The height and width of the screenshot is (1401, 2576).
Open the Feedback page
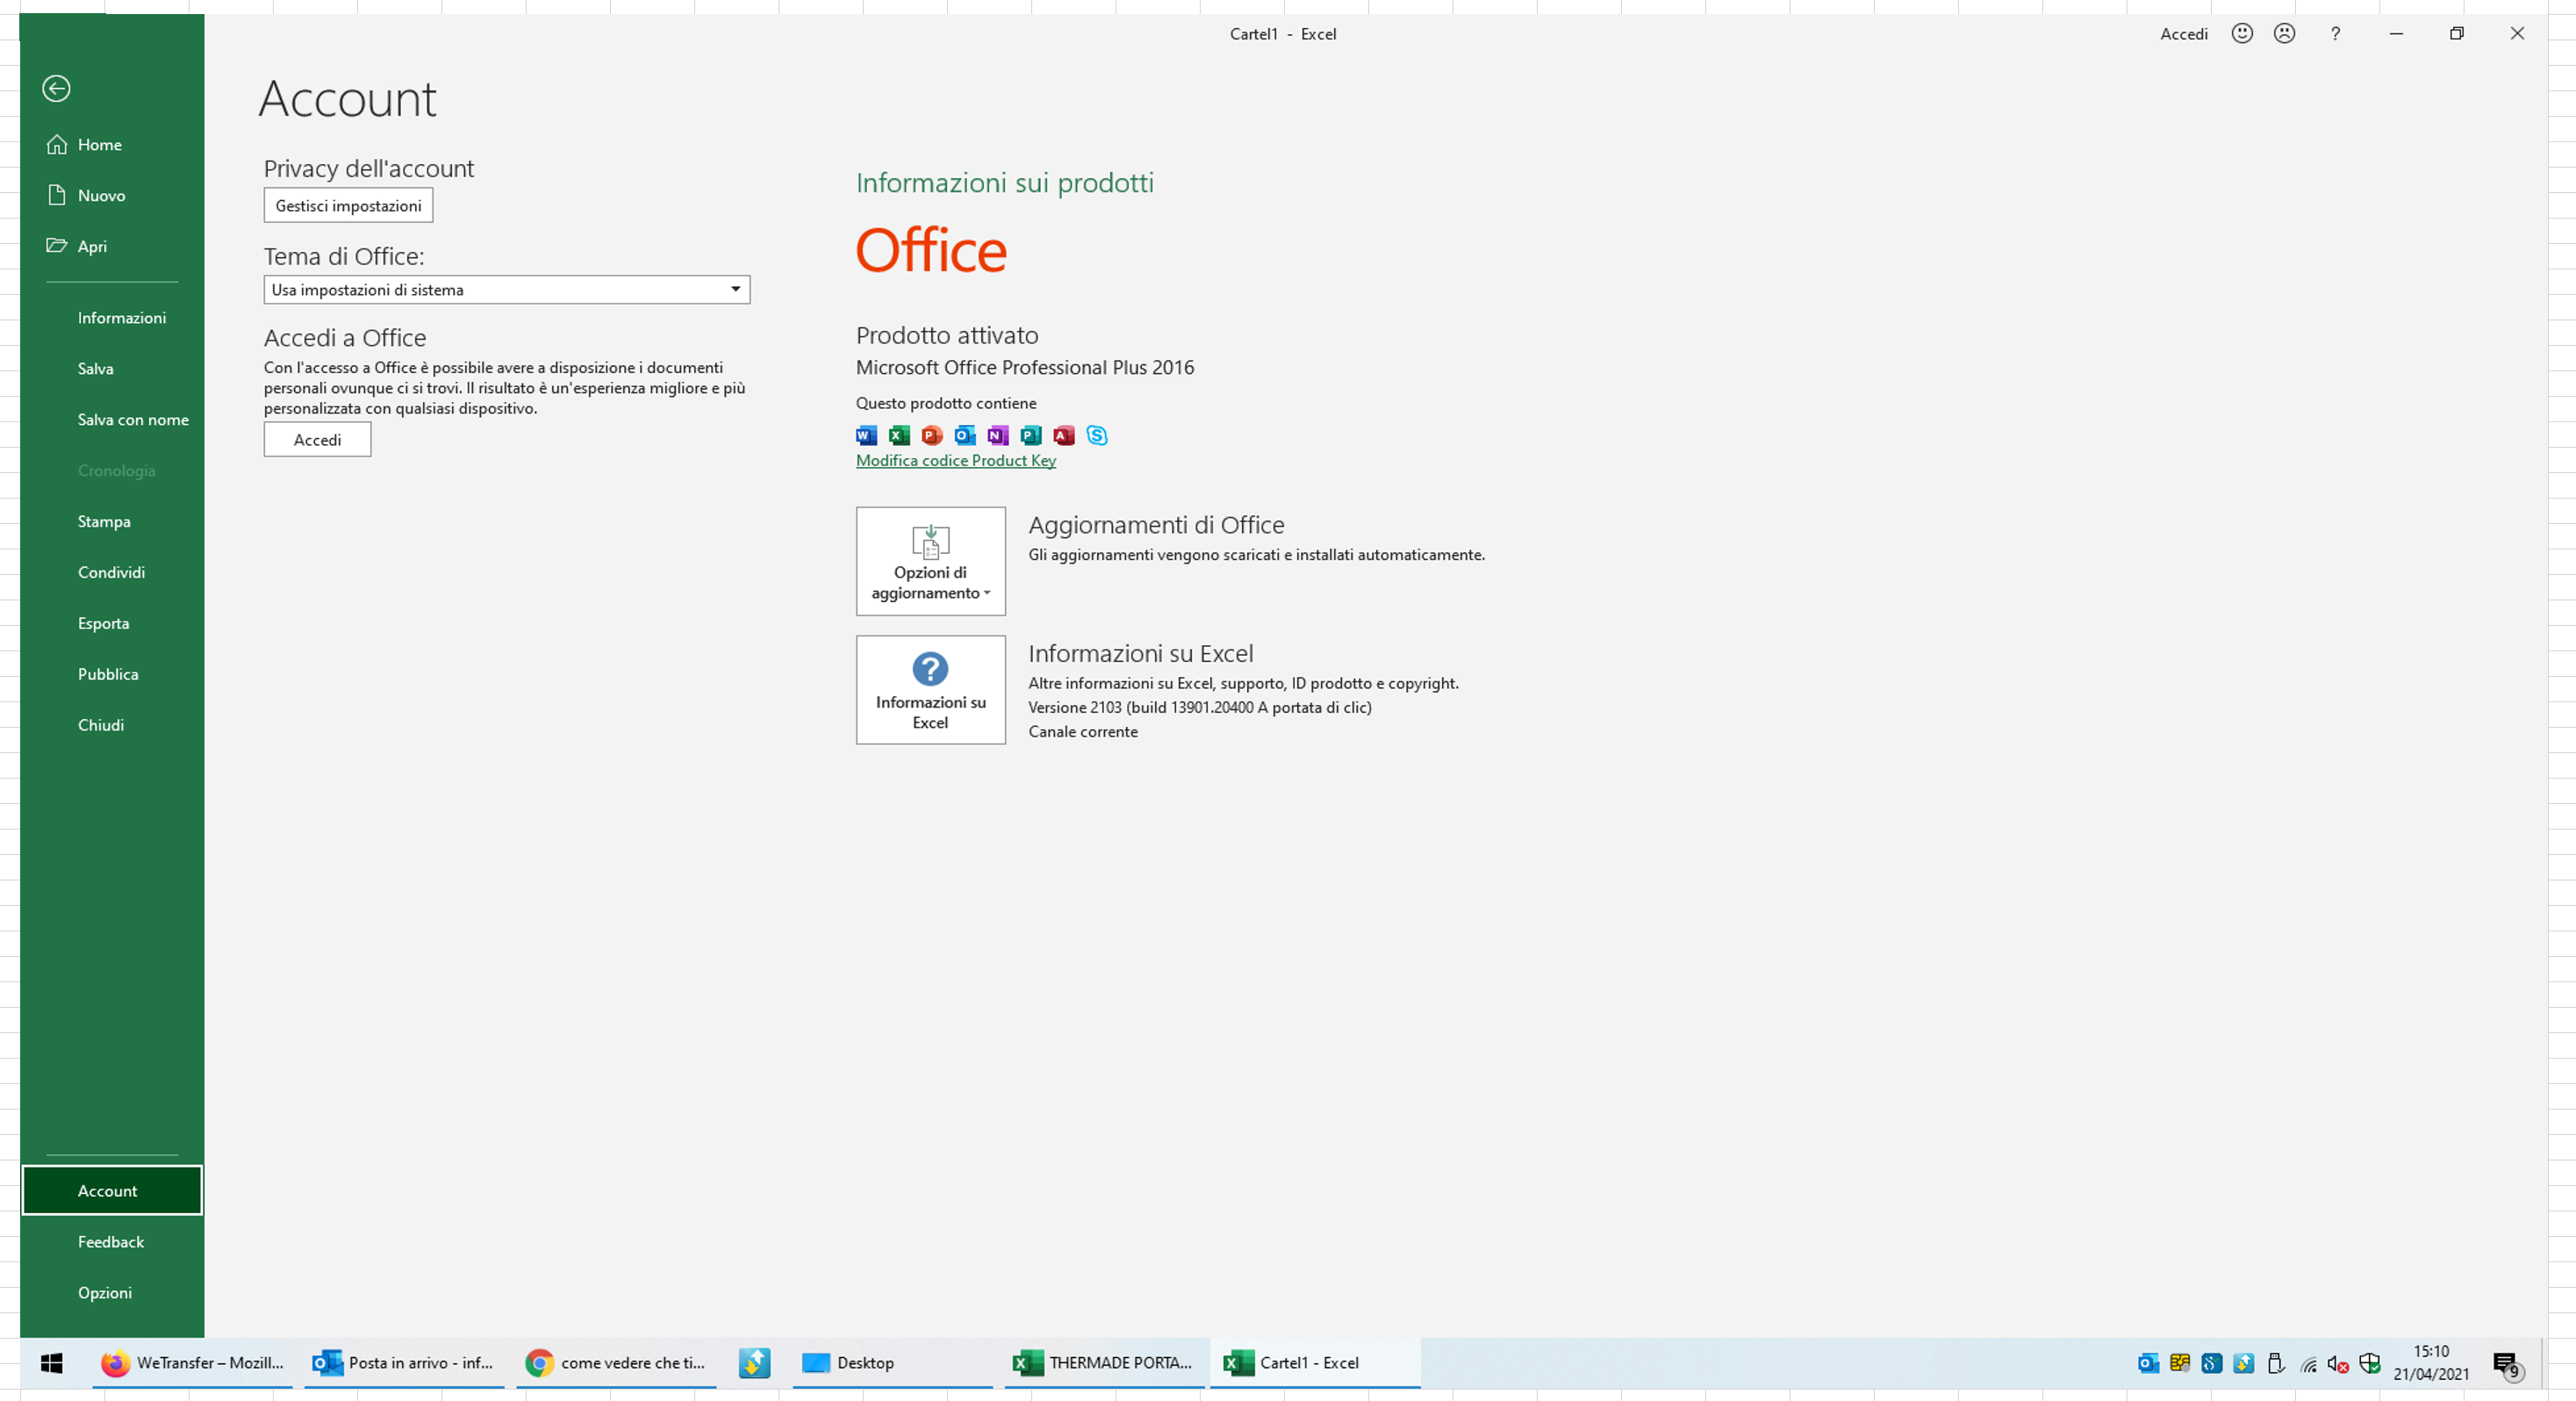(112, 1242)
